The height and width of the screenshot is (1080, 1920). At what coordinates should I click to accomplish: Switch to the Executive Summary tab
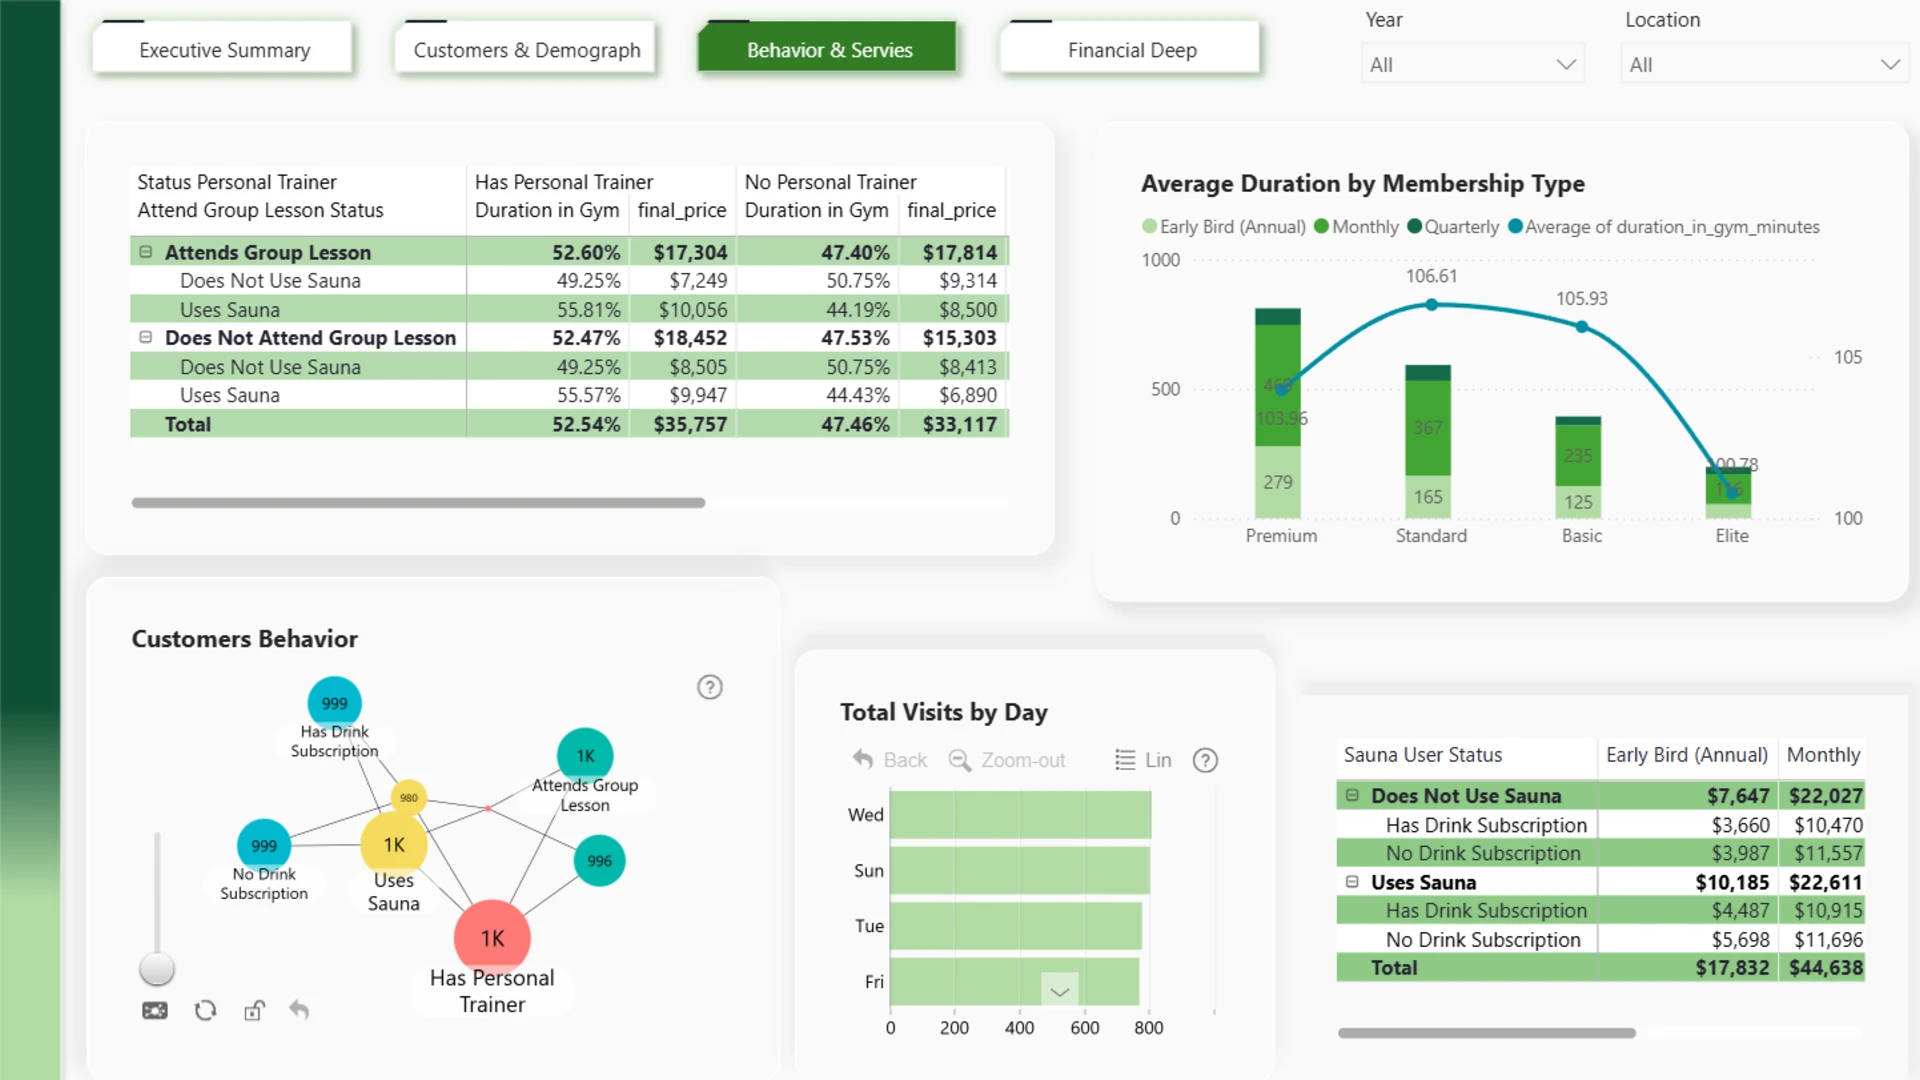[x=224, y=49]
